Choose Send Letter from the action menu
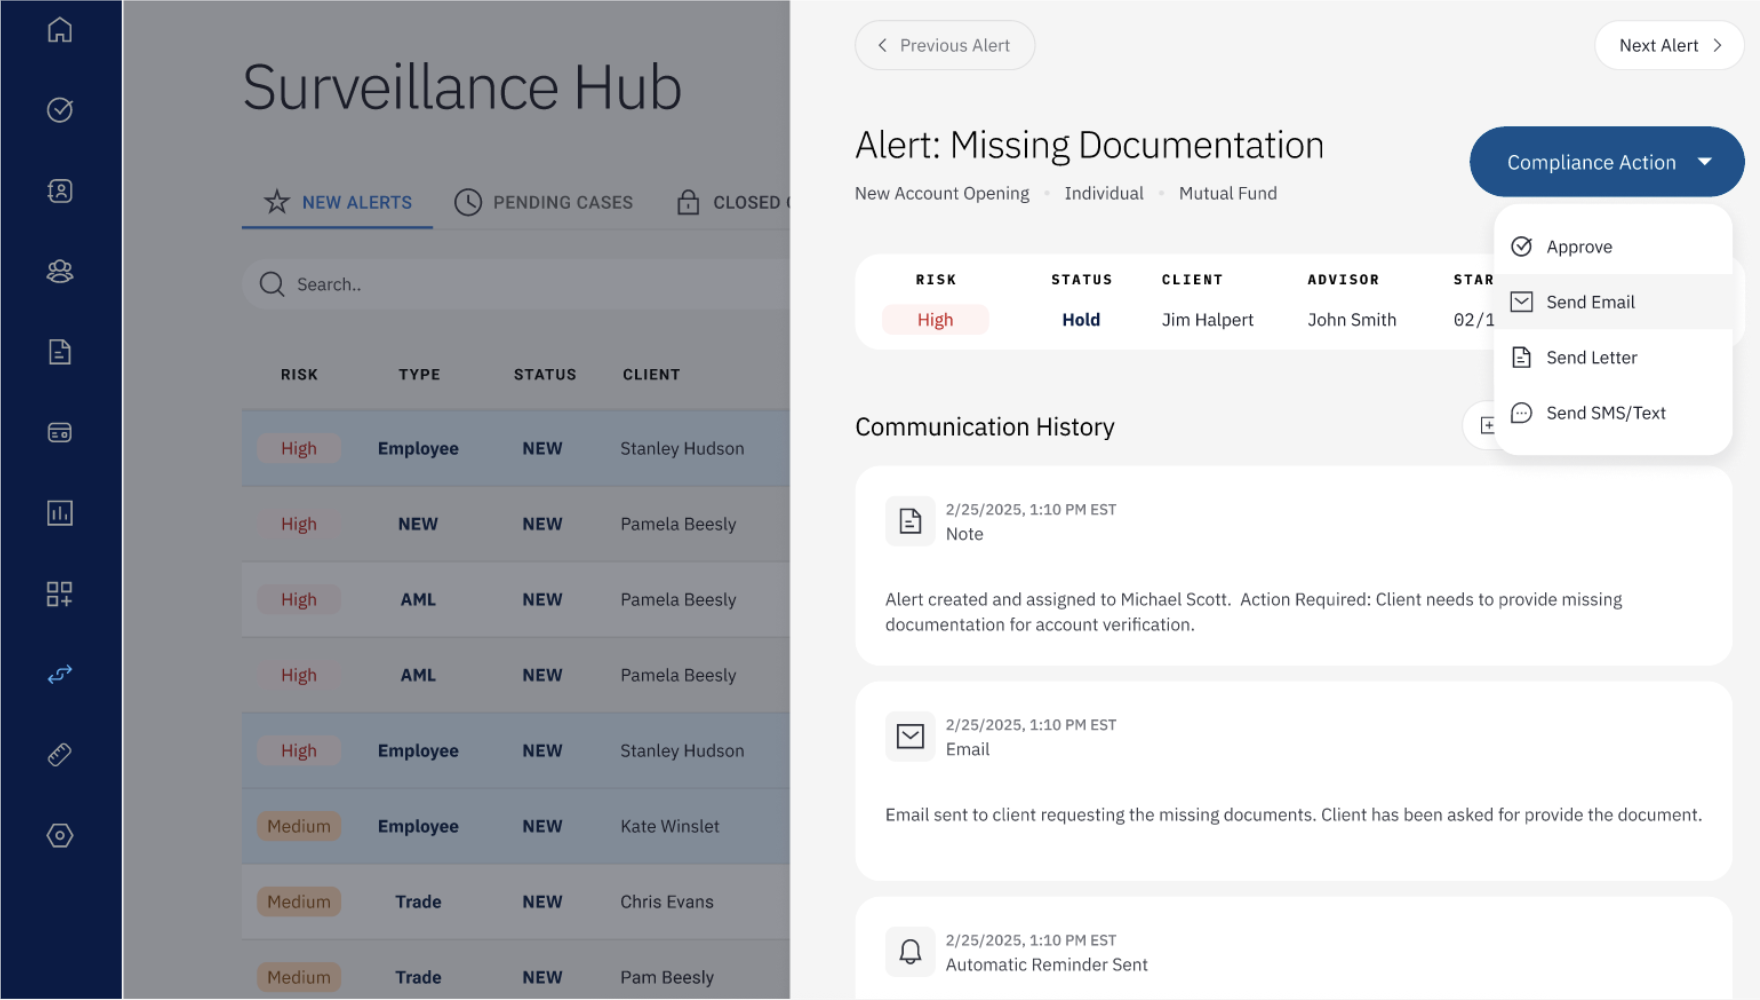 click(1613, 357)
